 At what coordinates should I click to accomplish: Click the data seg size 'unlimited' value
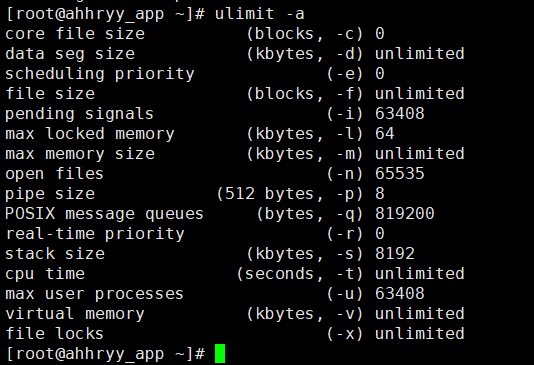[420, 54]
